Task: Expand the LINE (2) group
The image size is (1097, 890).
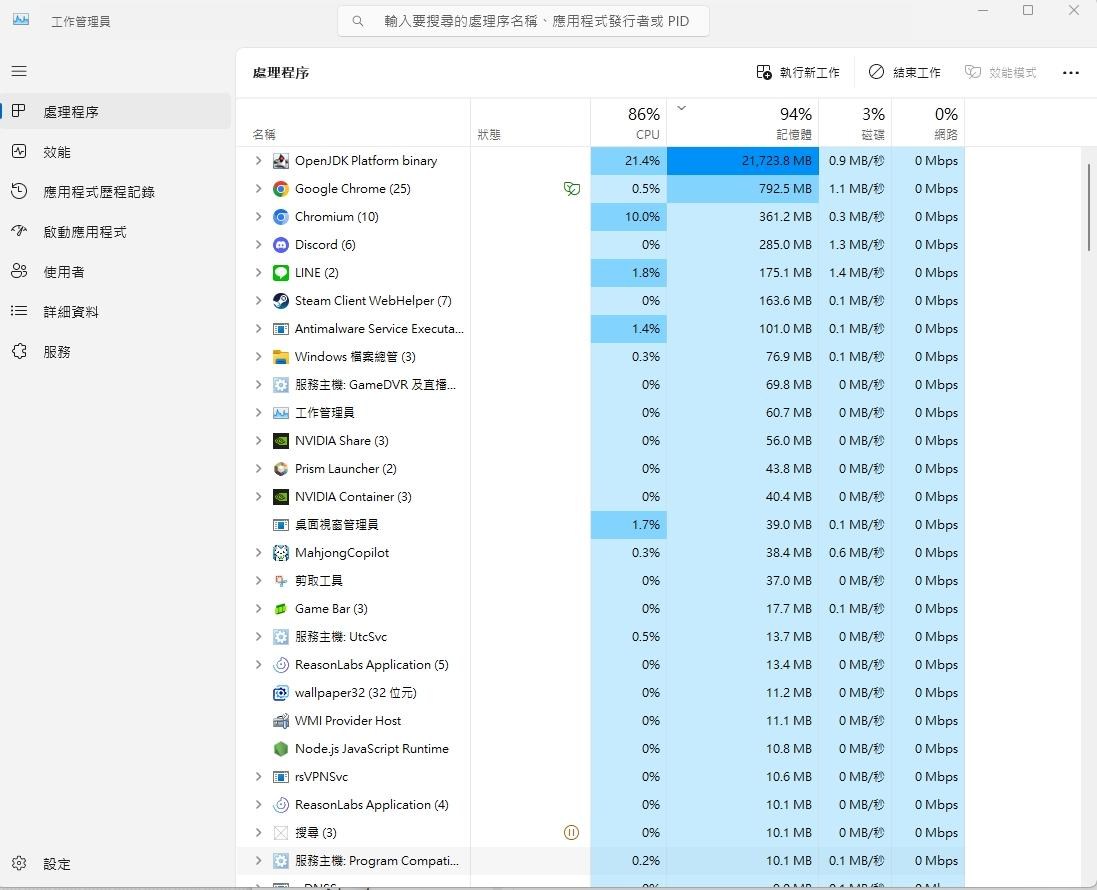Action: click(x=258, y=273)
